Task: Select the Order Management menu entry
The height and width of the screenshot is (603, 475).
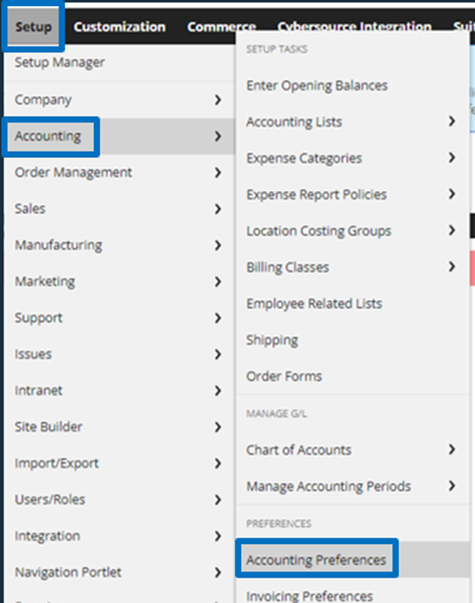Action: point(73,172)
